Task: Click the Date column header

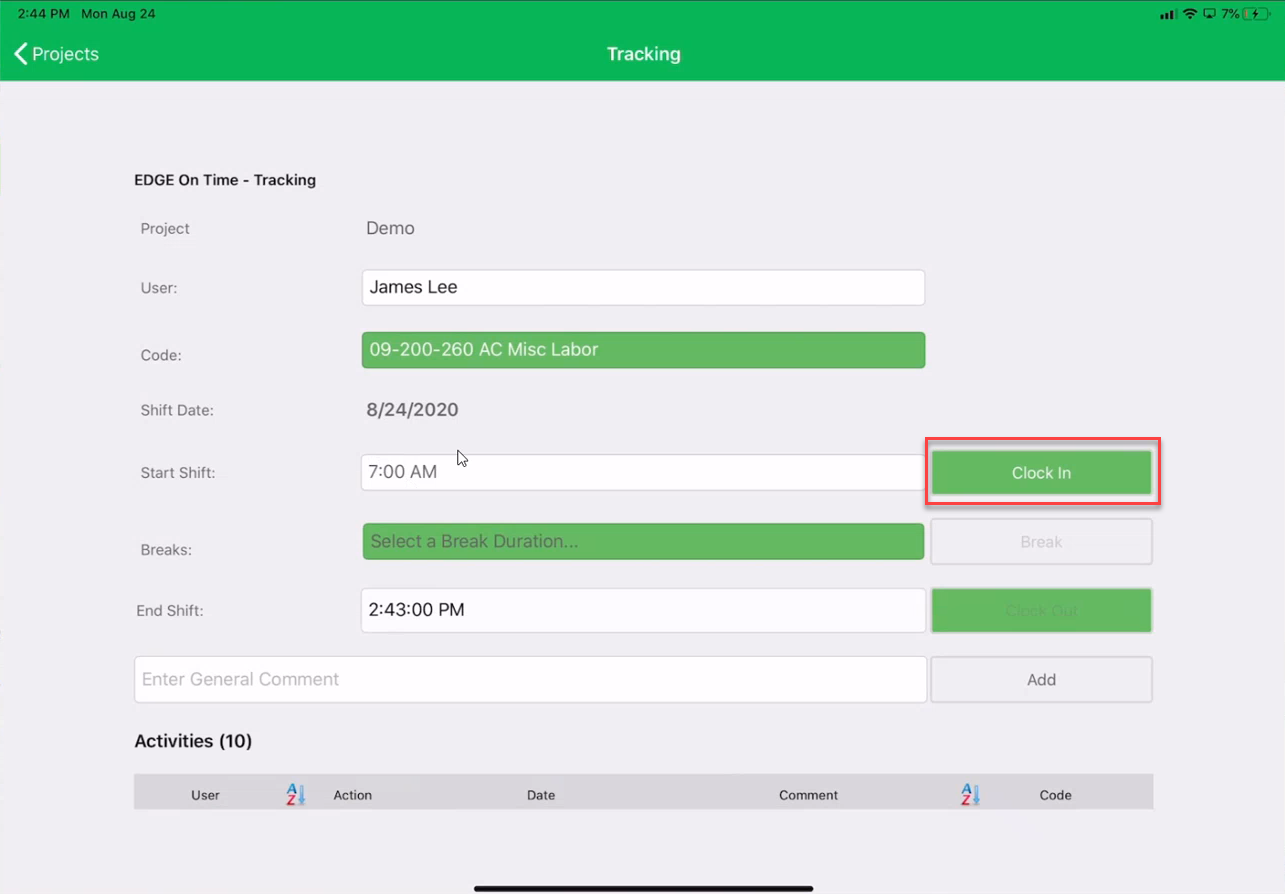Action: point(541,795)
